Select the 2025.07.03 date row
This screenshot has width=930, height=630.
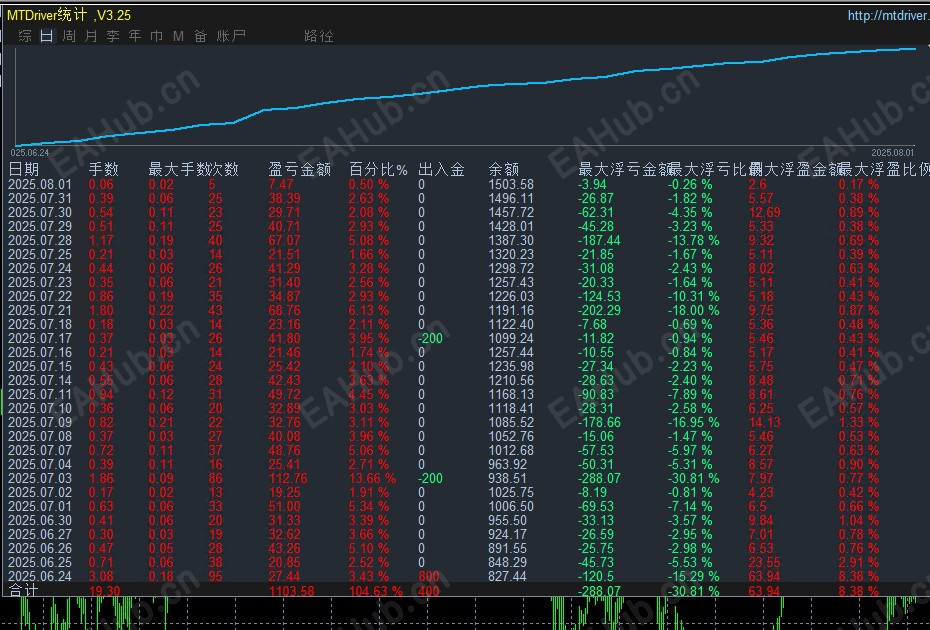pos(40,478)
